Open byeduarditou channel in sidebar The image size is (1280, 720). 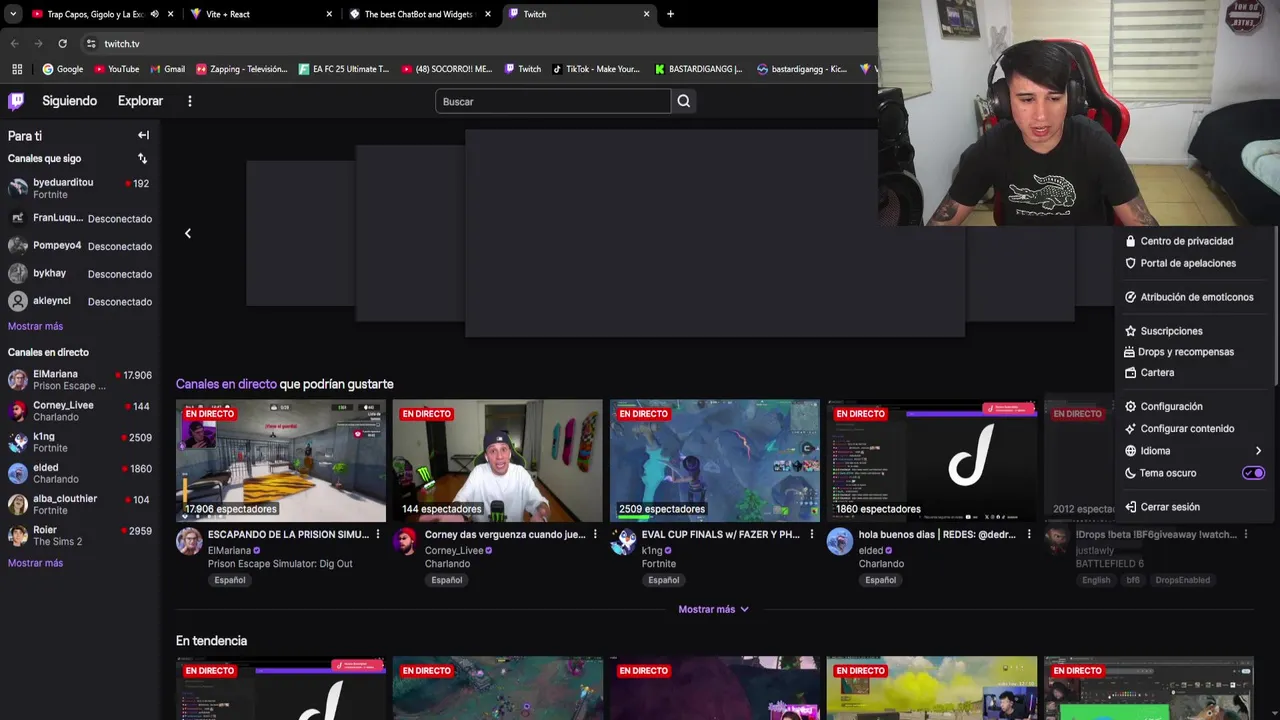point(80,188)
